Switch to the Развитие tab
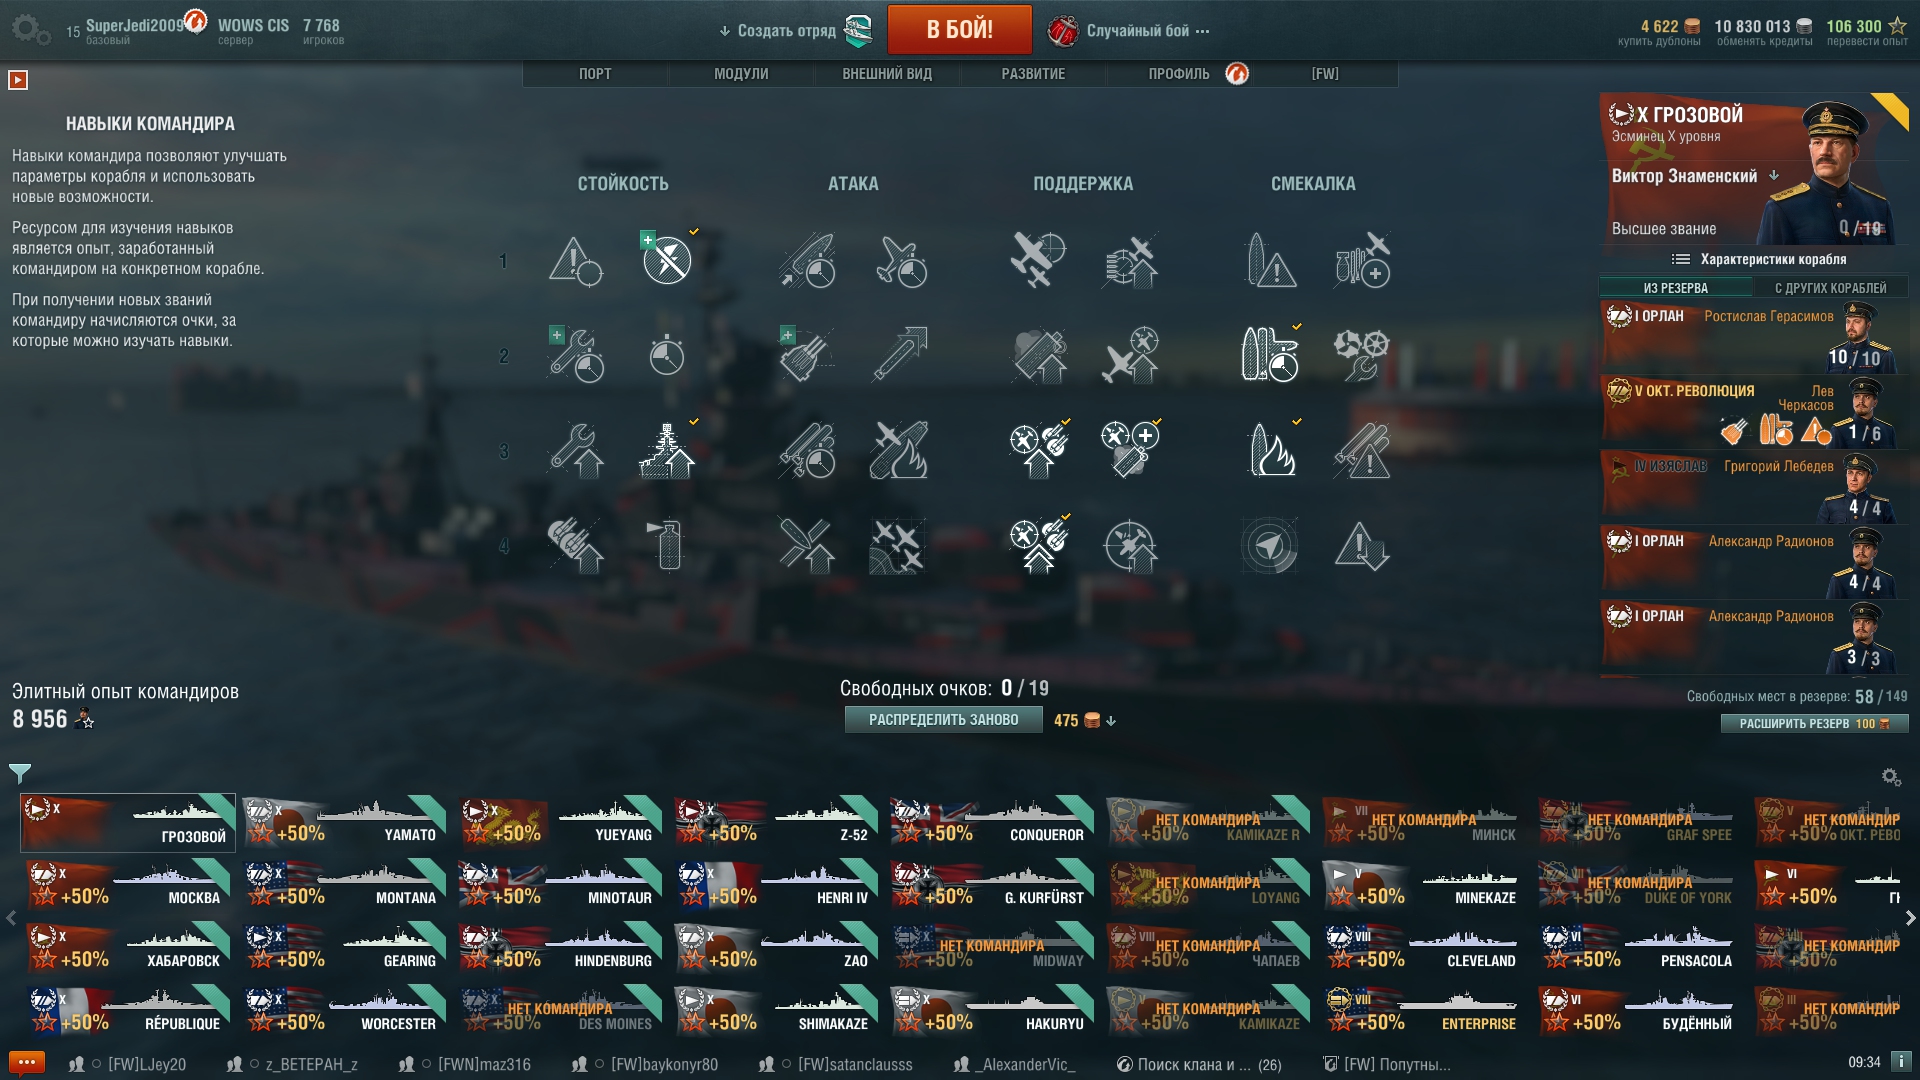This screenshot has height=1080, width=1920. 1033,74
